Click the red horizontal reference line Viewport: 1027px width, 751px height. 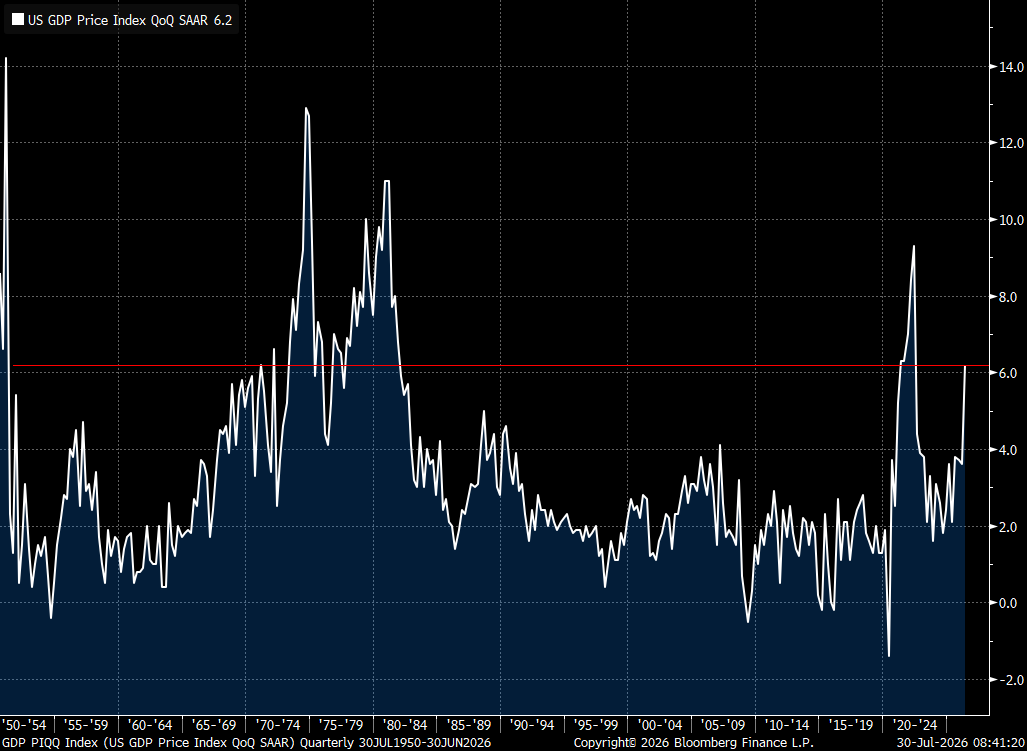tap(500, 365)
